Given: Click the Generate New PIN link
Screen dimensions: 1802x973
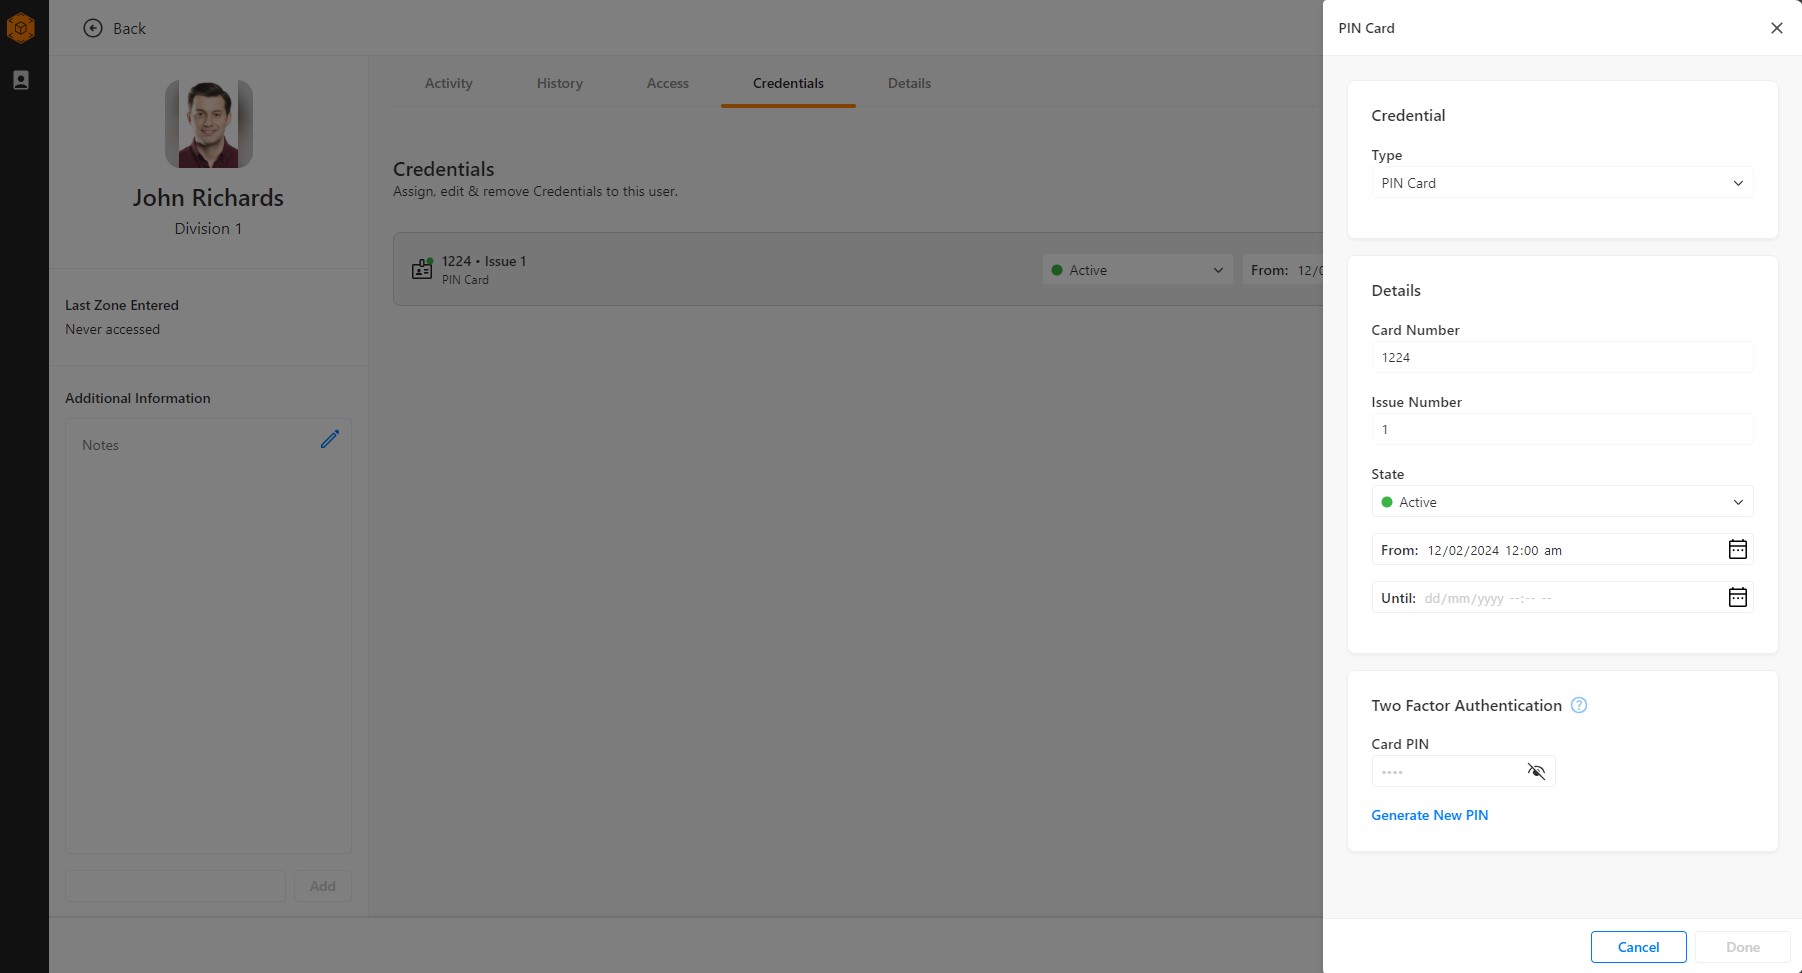Looking at the screenshot, I should tap(1429, 815).
